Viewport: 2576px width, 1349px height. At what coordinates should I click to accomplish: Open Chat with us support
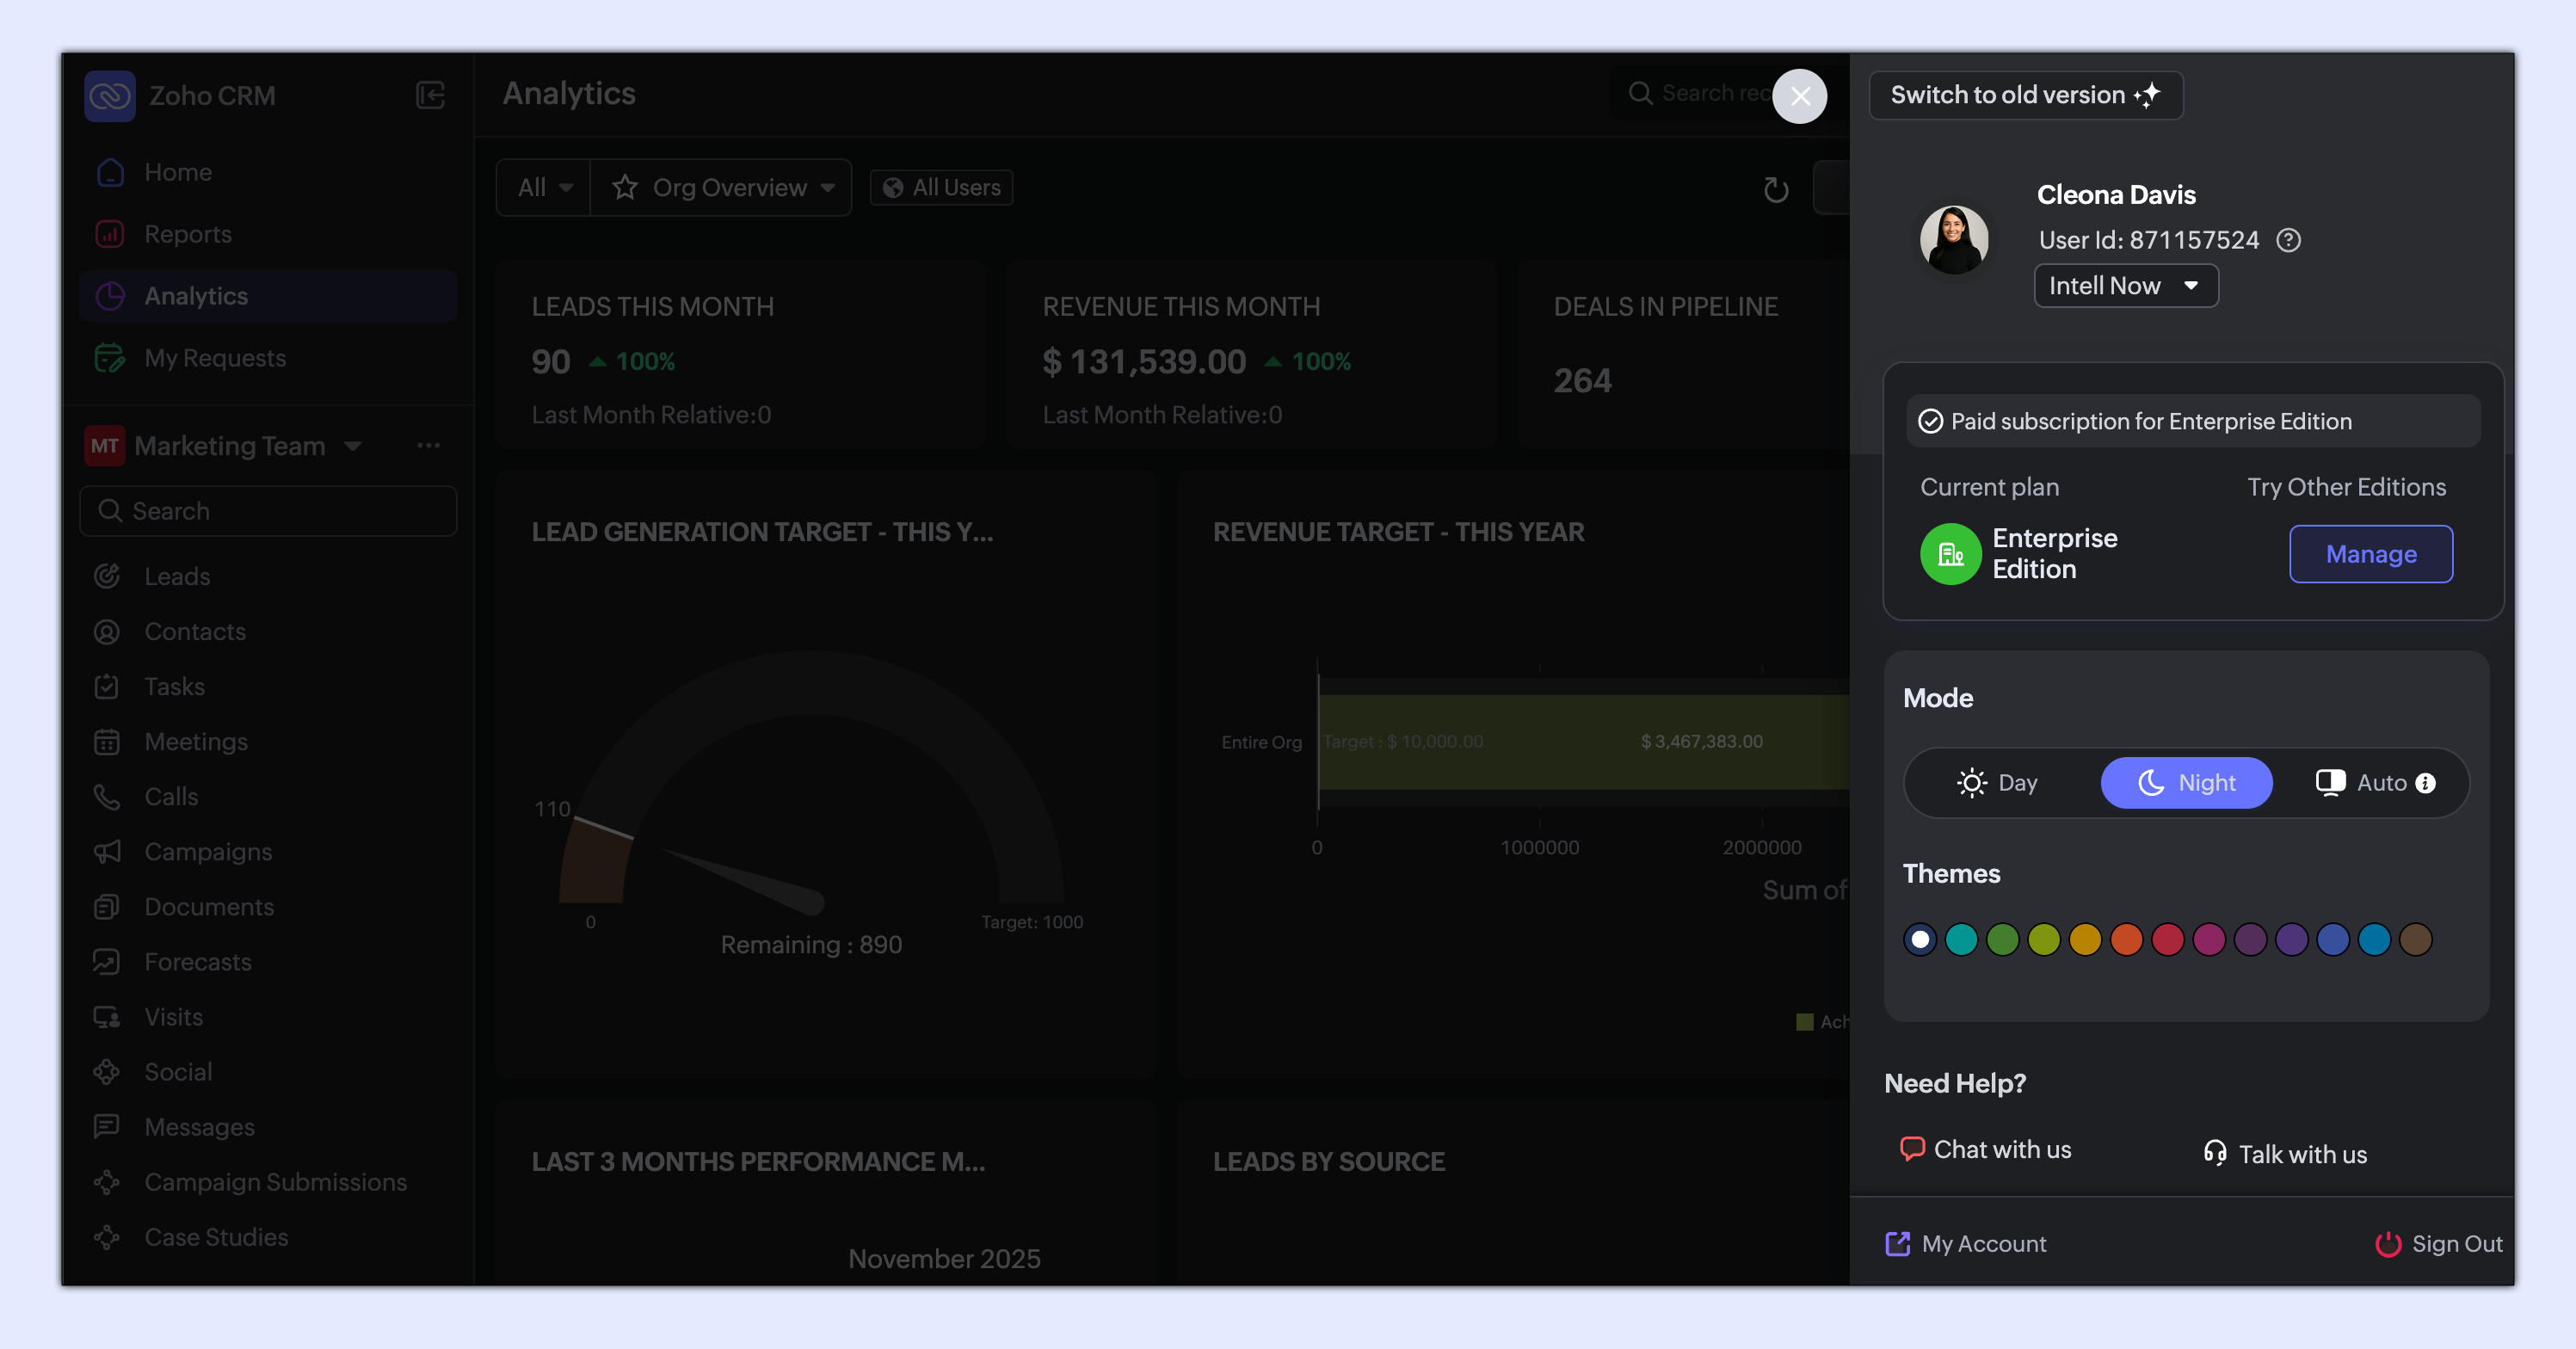(1985, 1149)
